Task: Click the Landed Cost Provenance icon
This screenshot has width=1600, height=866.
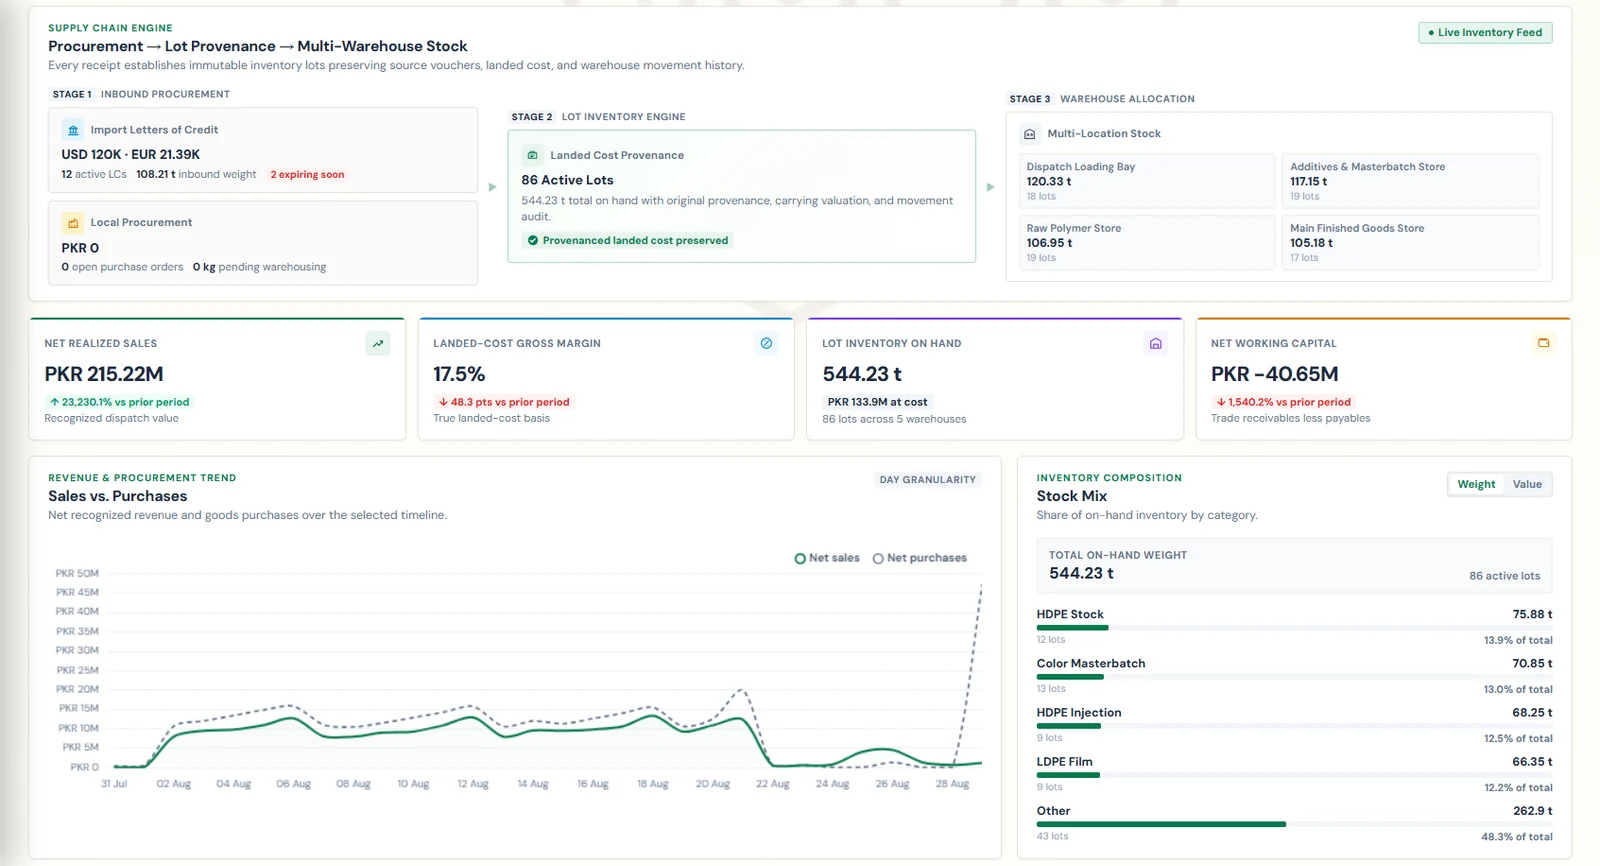Action: [x=533, y=155]
